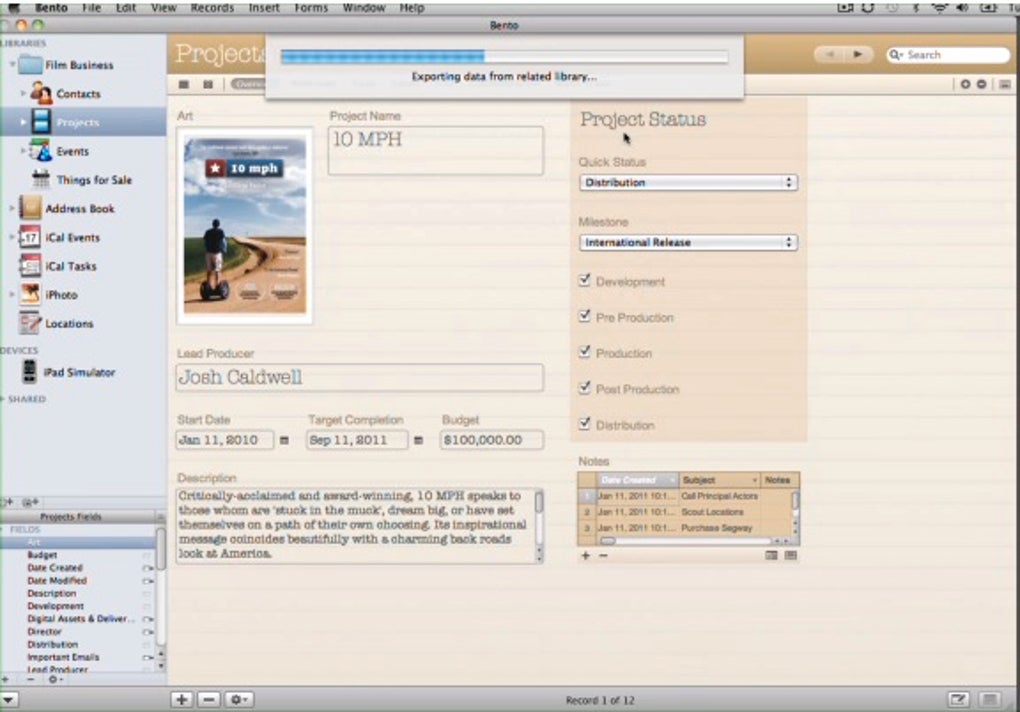Delete the record with minus button
The image size is (1020, 712).
point(208,700)
